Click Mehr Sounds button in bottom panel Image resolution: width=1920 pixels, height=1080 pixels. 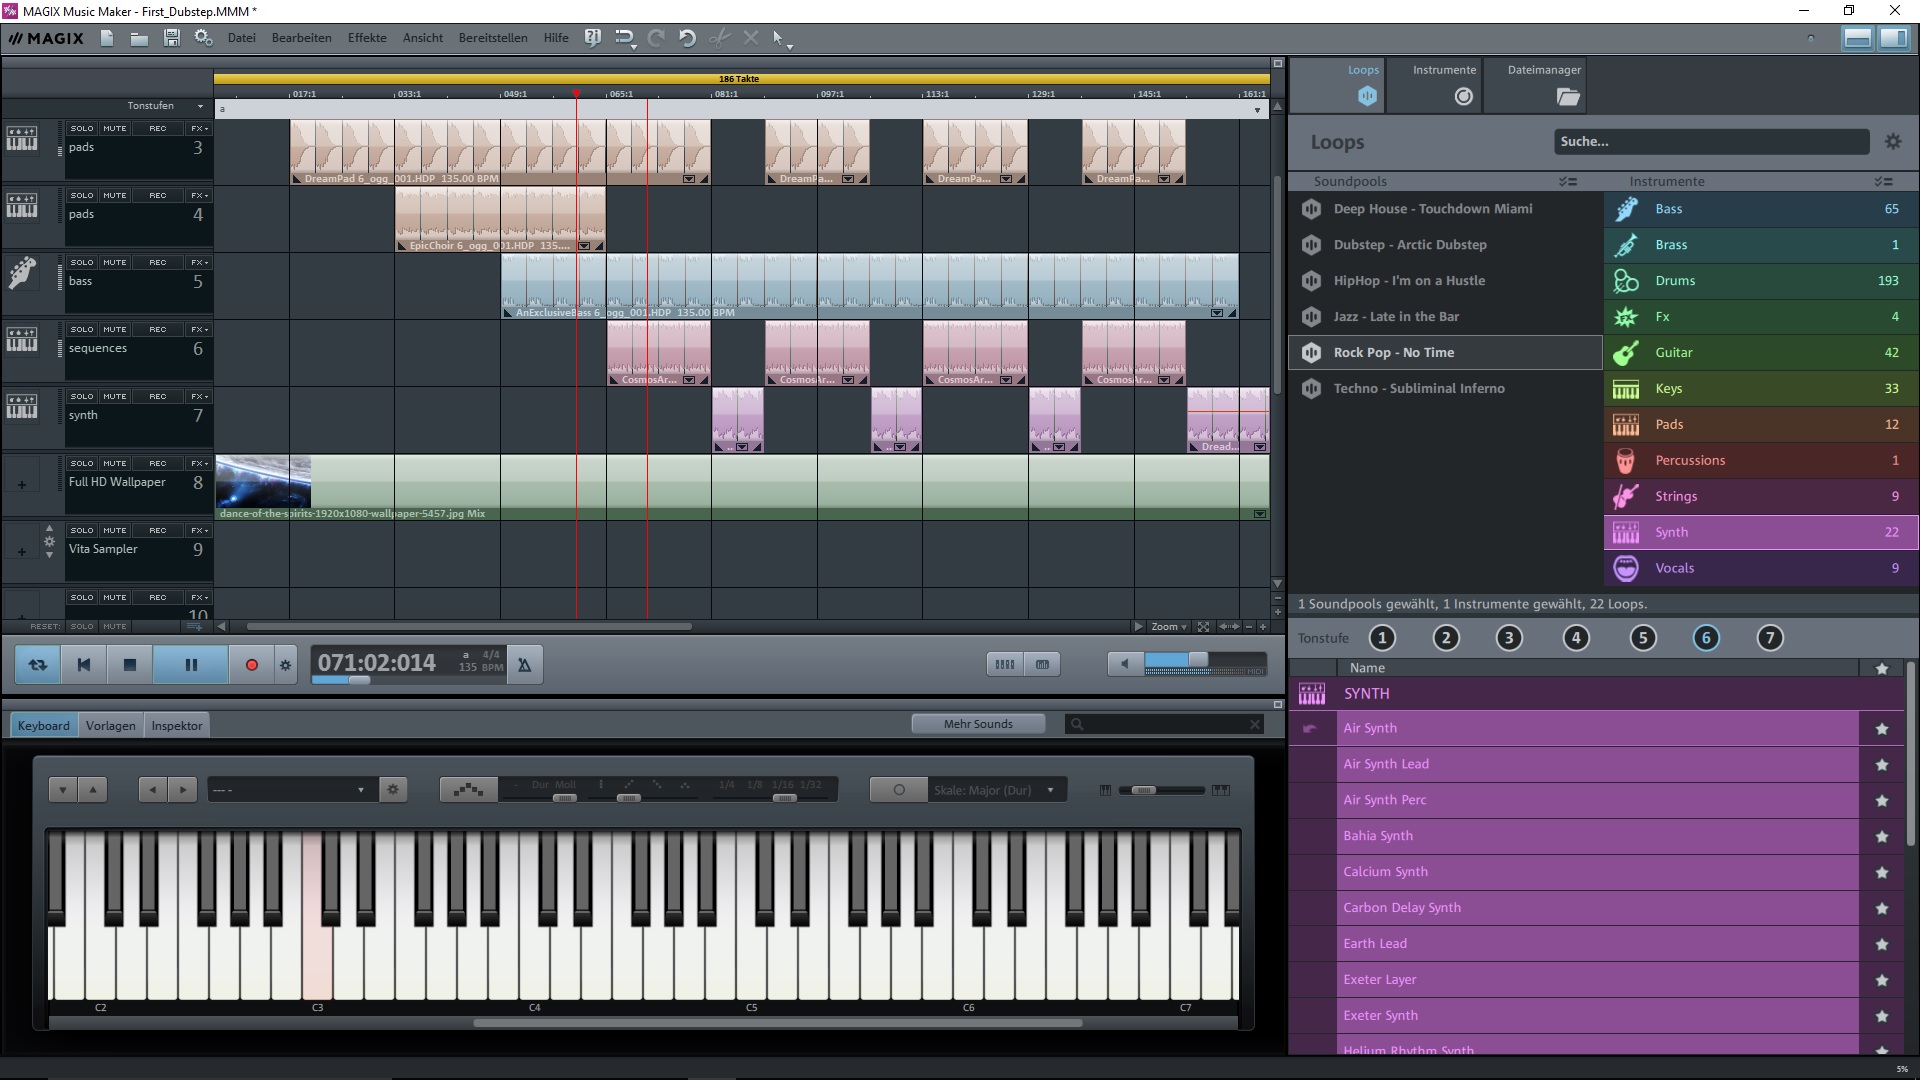coord(978,724)
